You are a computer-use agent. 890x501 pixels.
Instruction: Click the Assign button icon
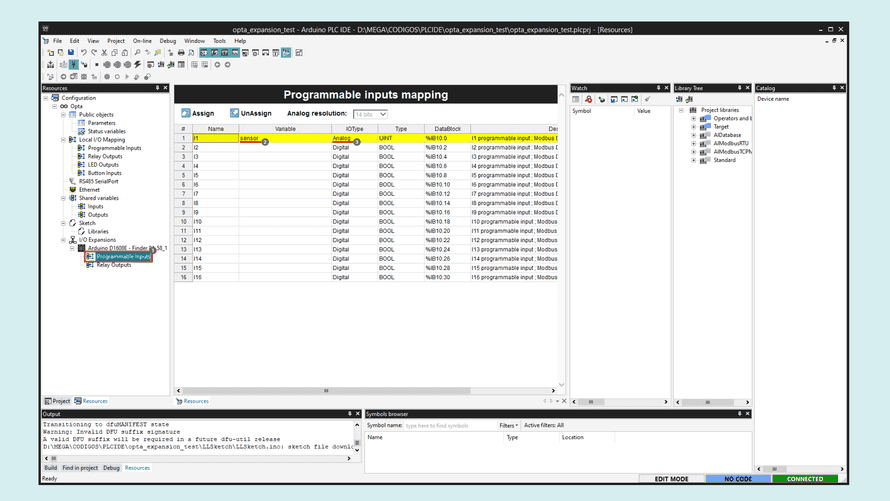pyautogui.click(x=186, y=114)
